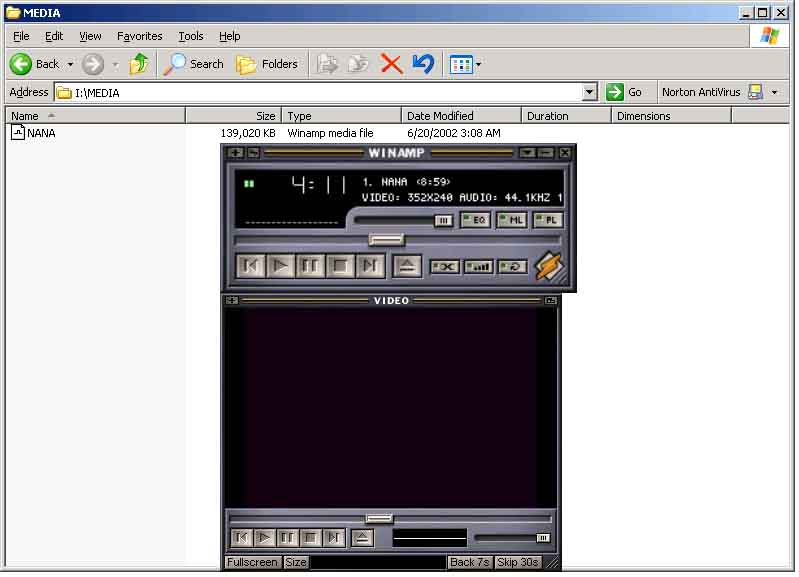Click Winamp main window Eject button
The image size is (799, 577).
pyautogui.click(x=407, y=266)
